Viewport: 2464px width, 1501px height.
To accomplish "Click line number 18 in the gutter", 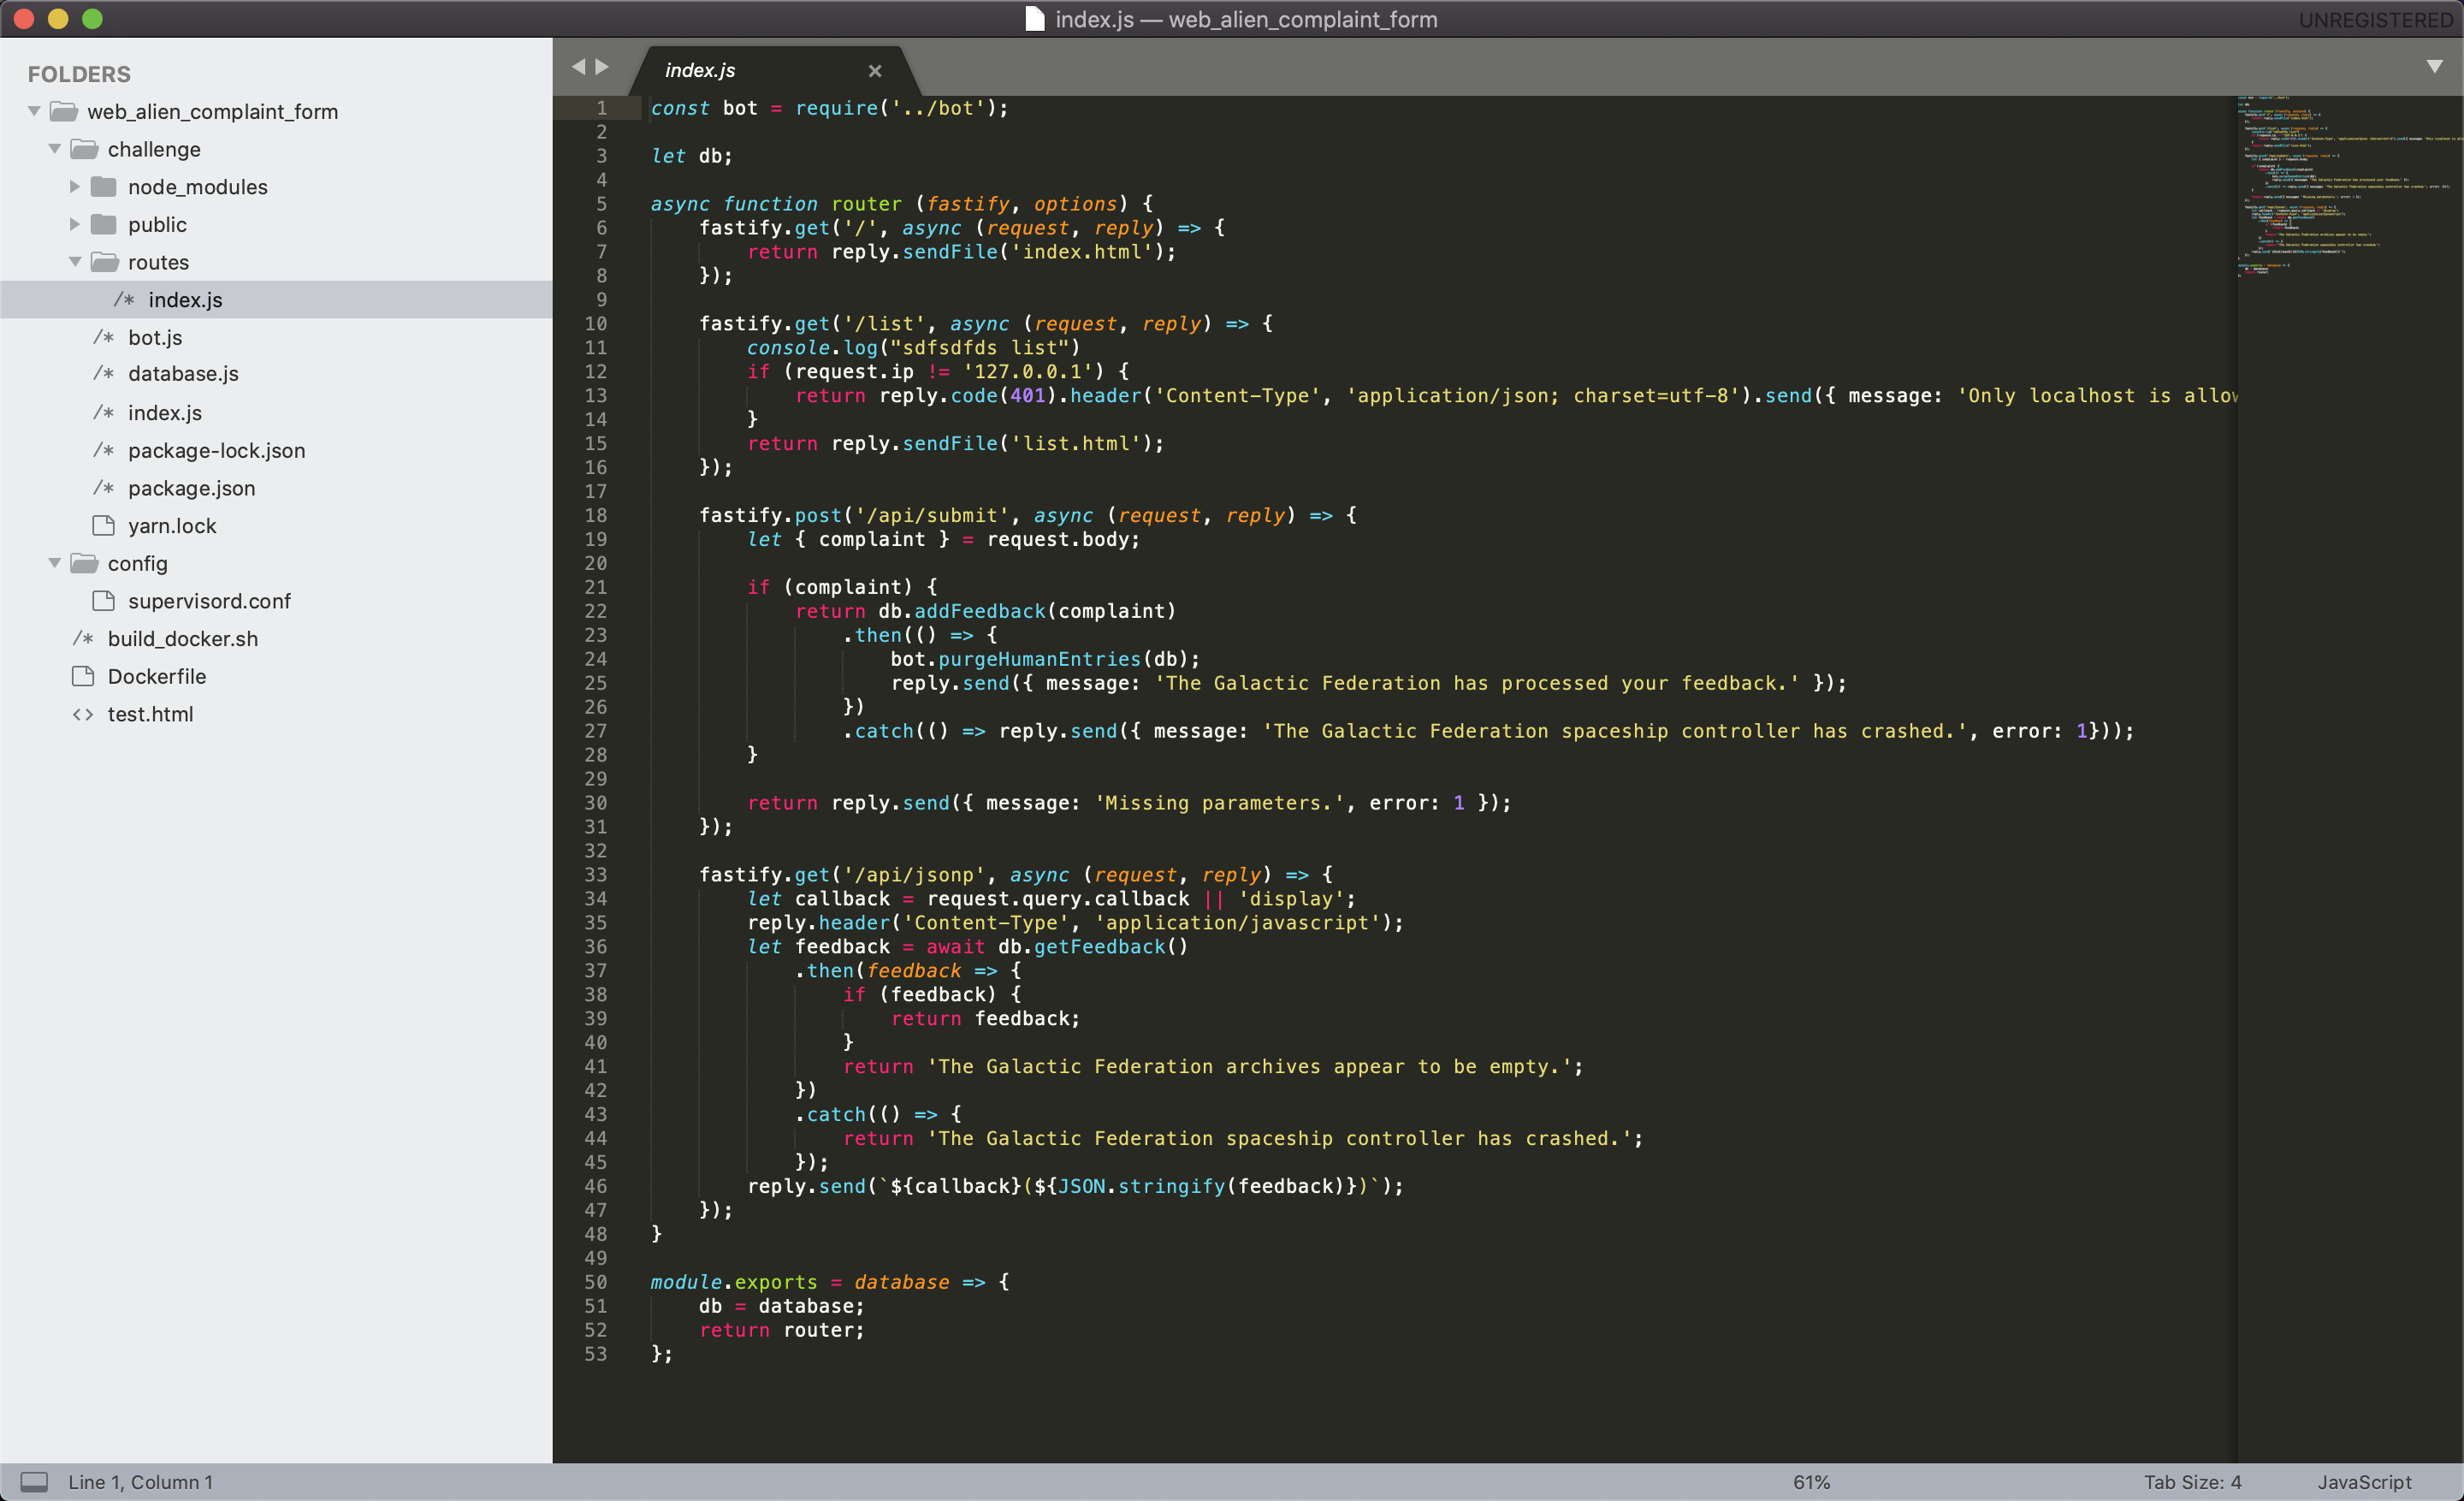I will coord(596,515).
